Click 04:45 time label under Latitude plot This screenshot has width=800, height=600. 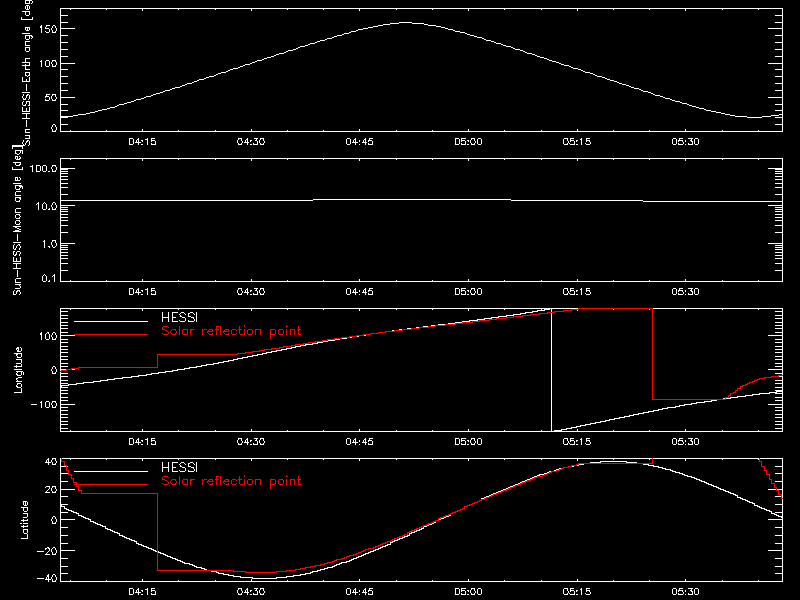(360, 592)
